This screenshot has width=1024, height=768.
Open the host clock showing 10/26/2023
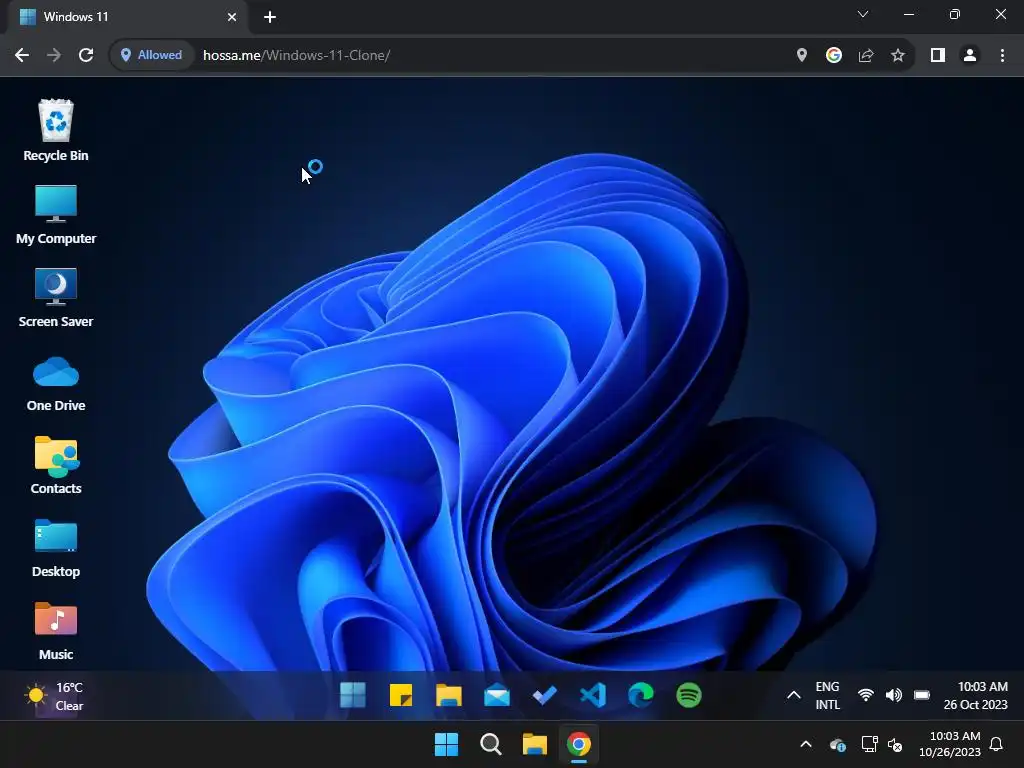pyautogui.click(x=950, y=744)
